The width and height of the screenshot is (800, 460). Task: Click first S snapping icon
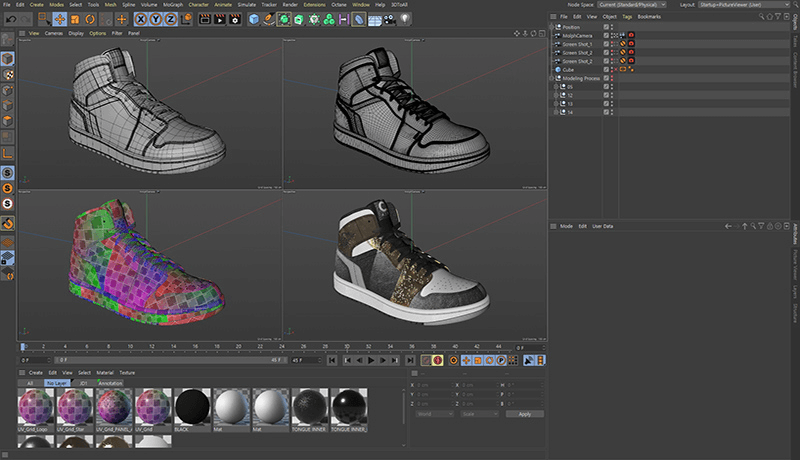click(x=8, y=173)
